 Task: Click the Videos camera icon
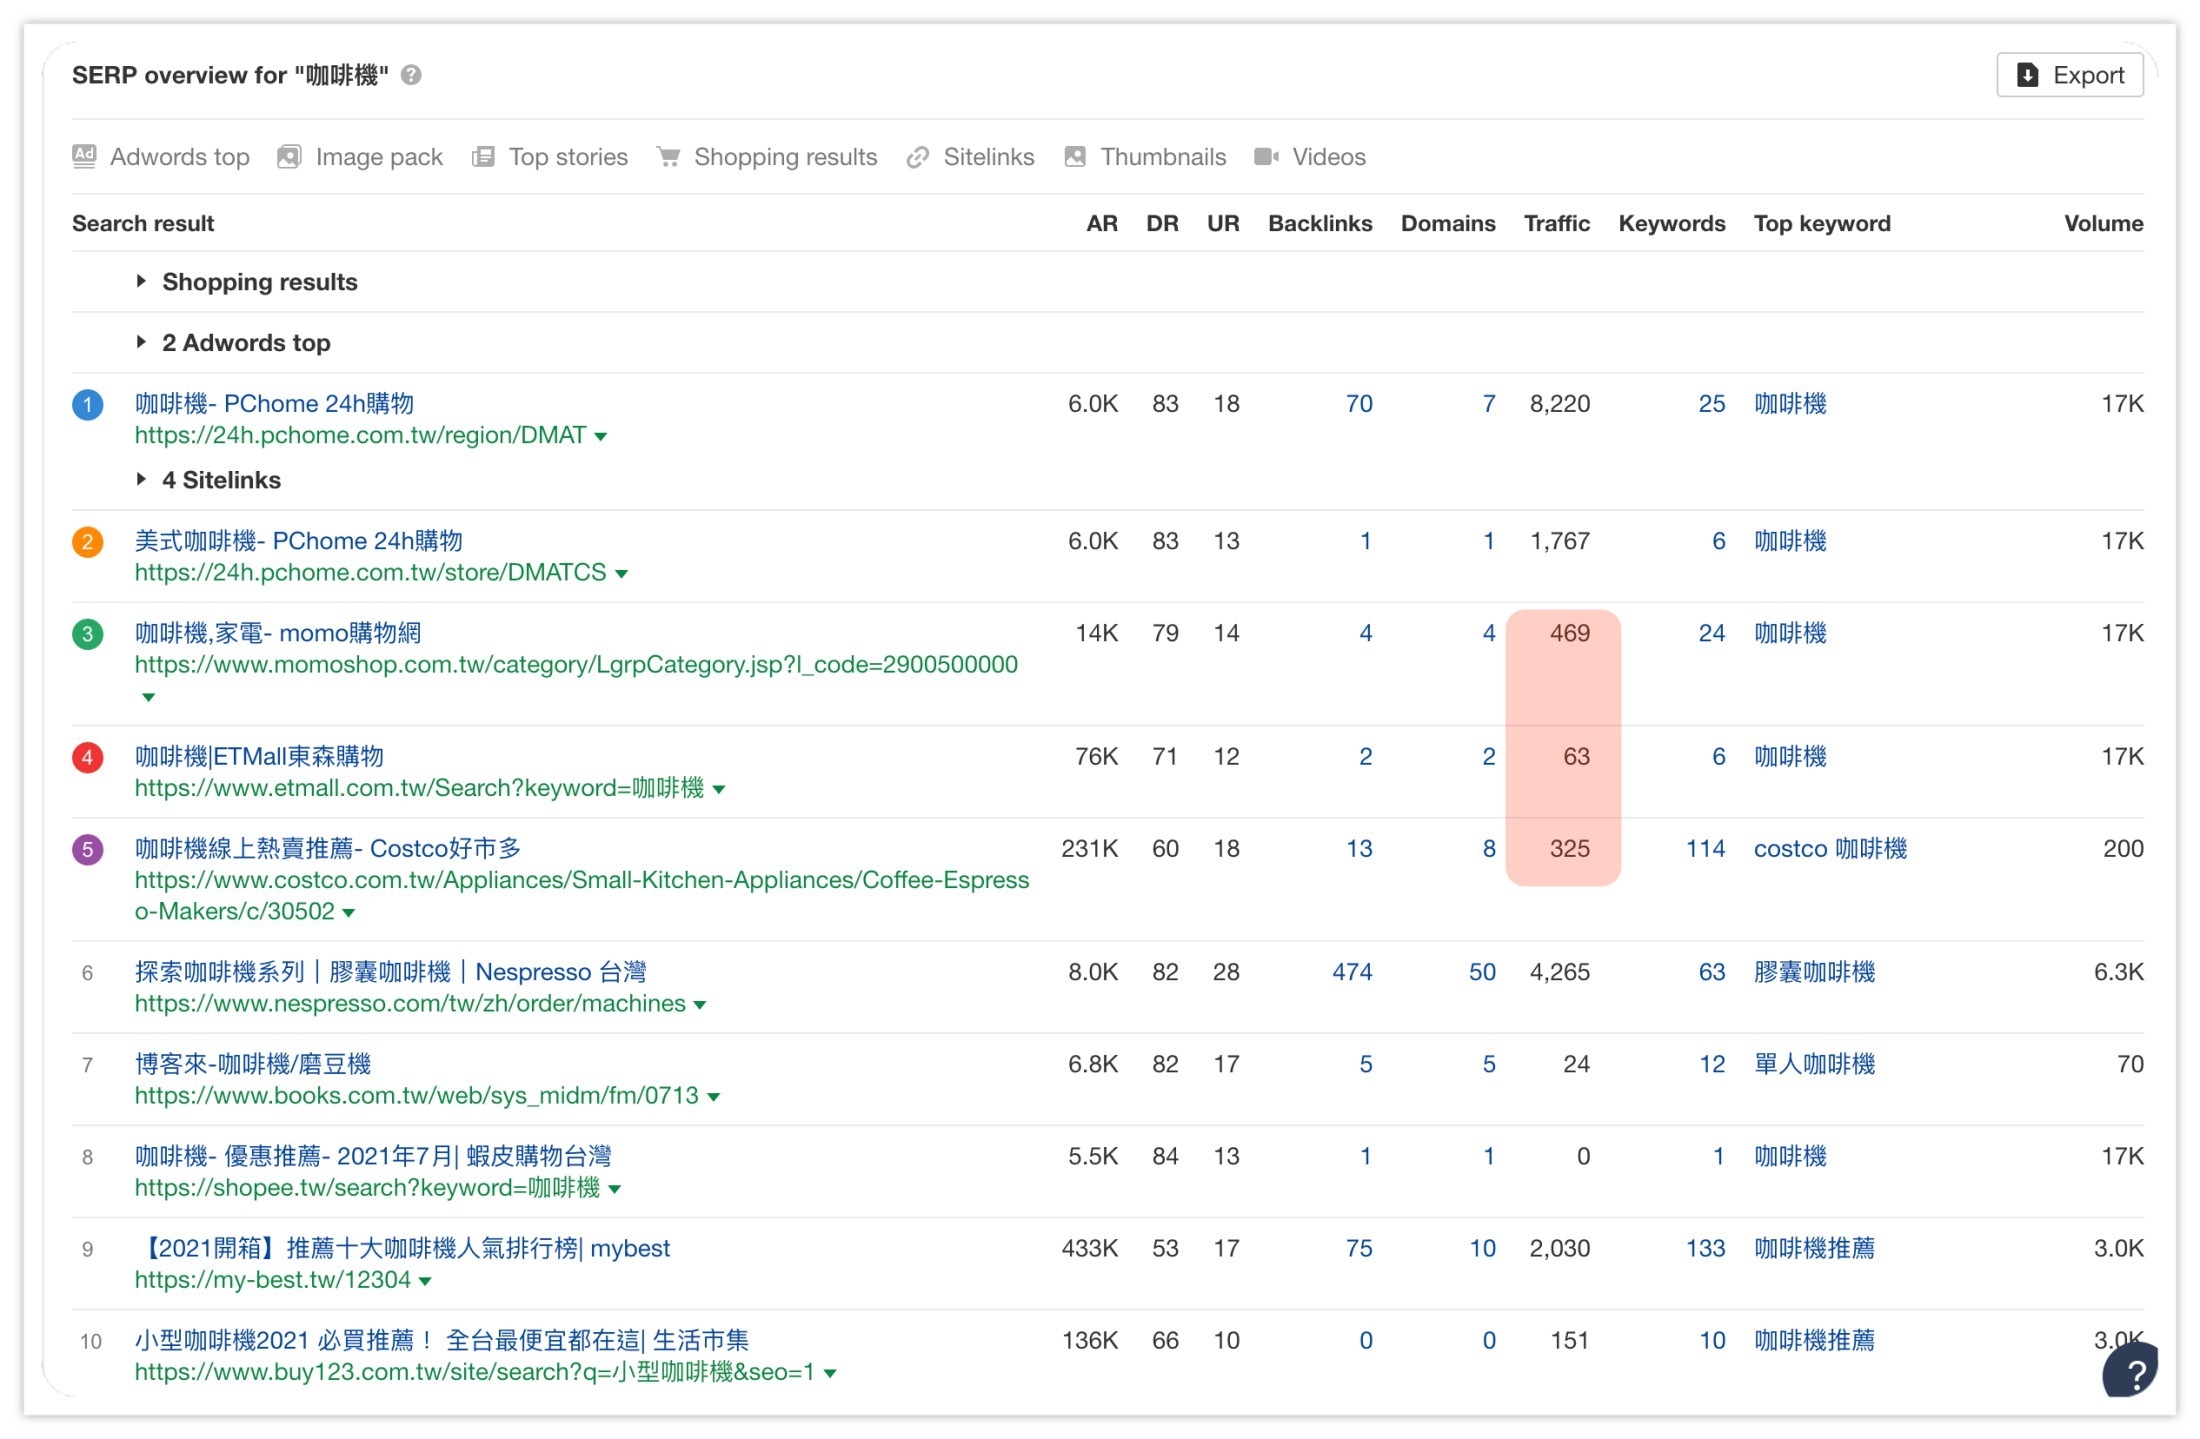pyautogui.click(x=1266, y=156)
